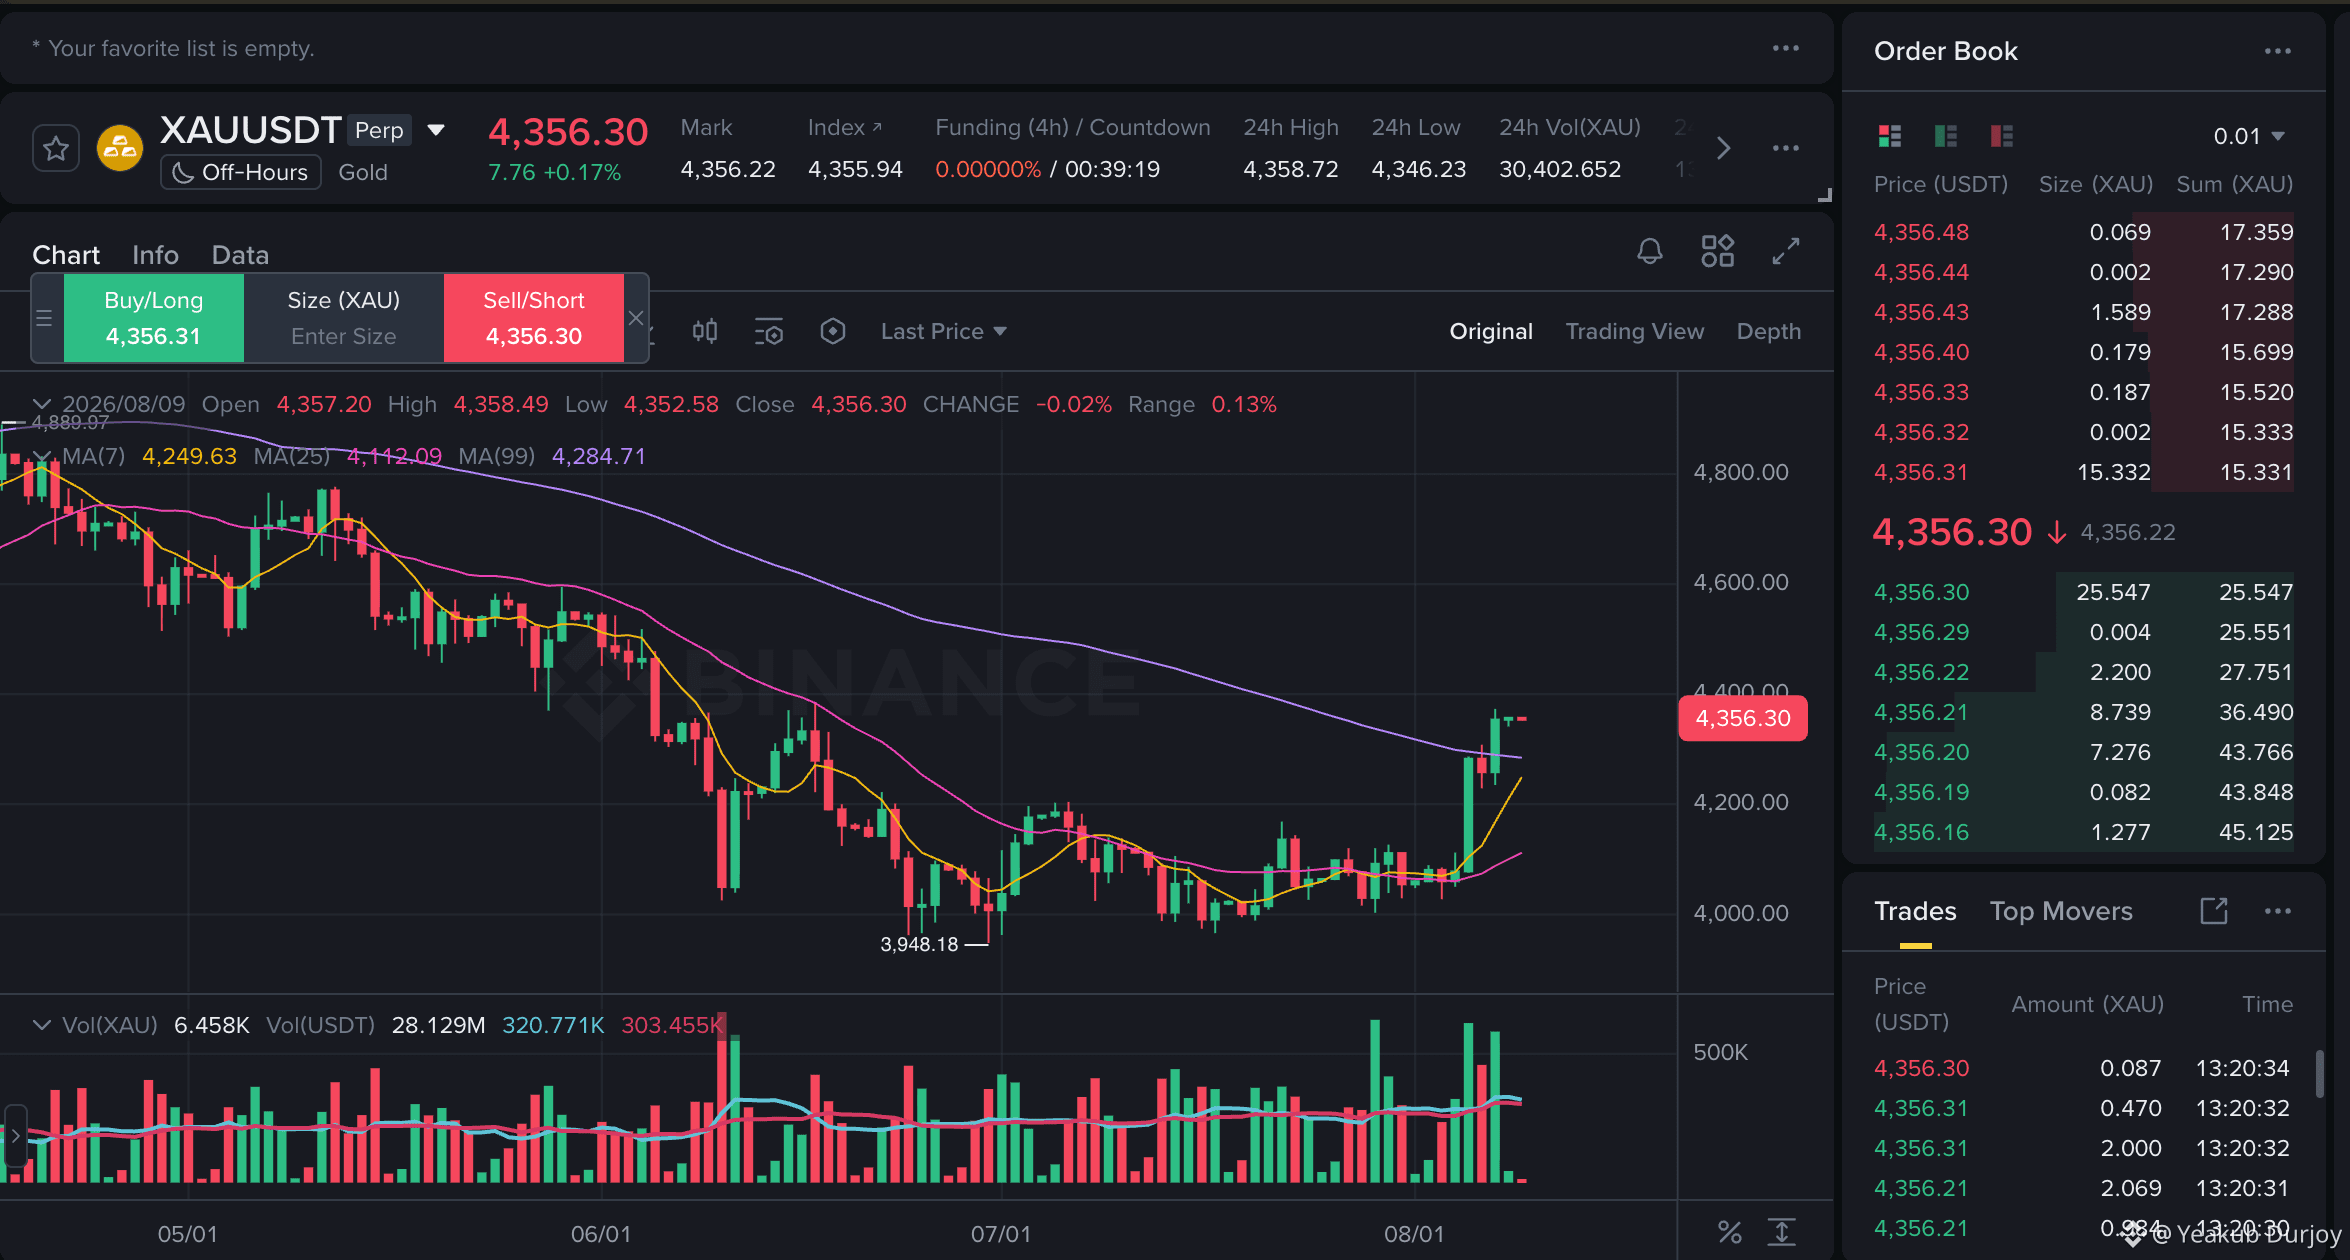Collapse the Vol indicator row chevron
2350x1260 pixels.
click(42, 1025)
